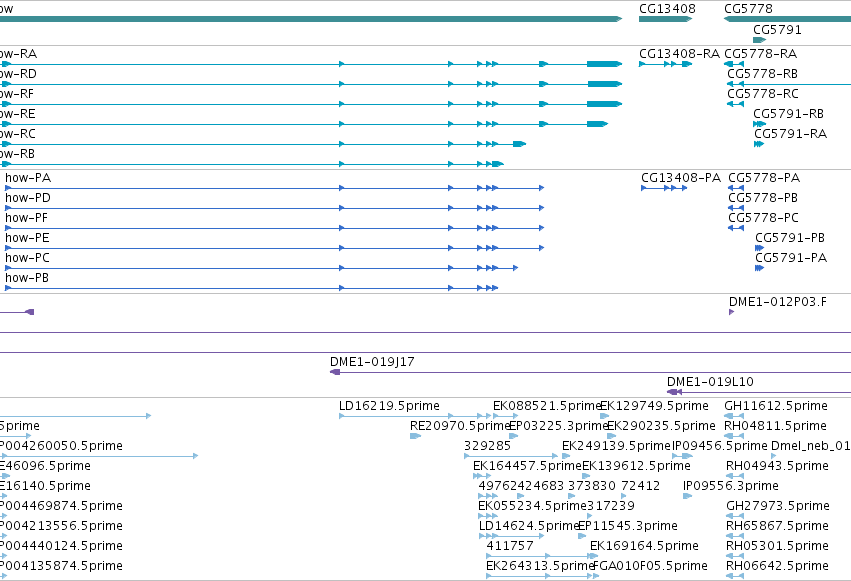Select the EK164457.5prime EST label

click(527, 466)
